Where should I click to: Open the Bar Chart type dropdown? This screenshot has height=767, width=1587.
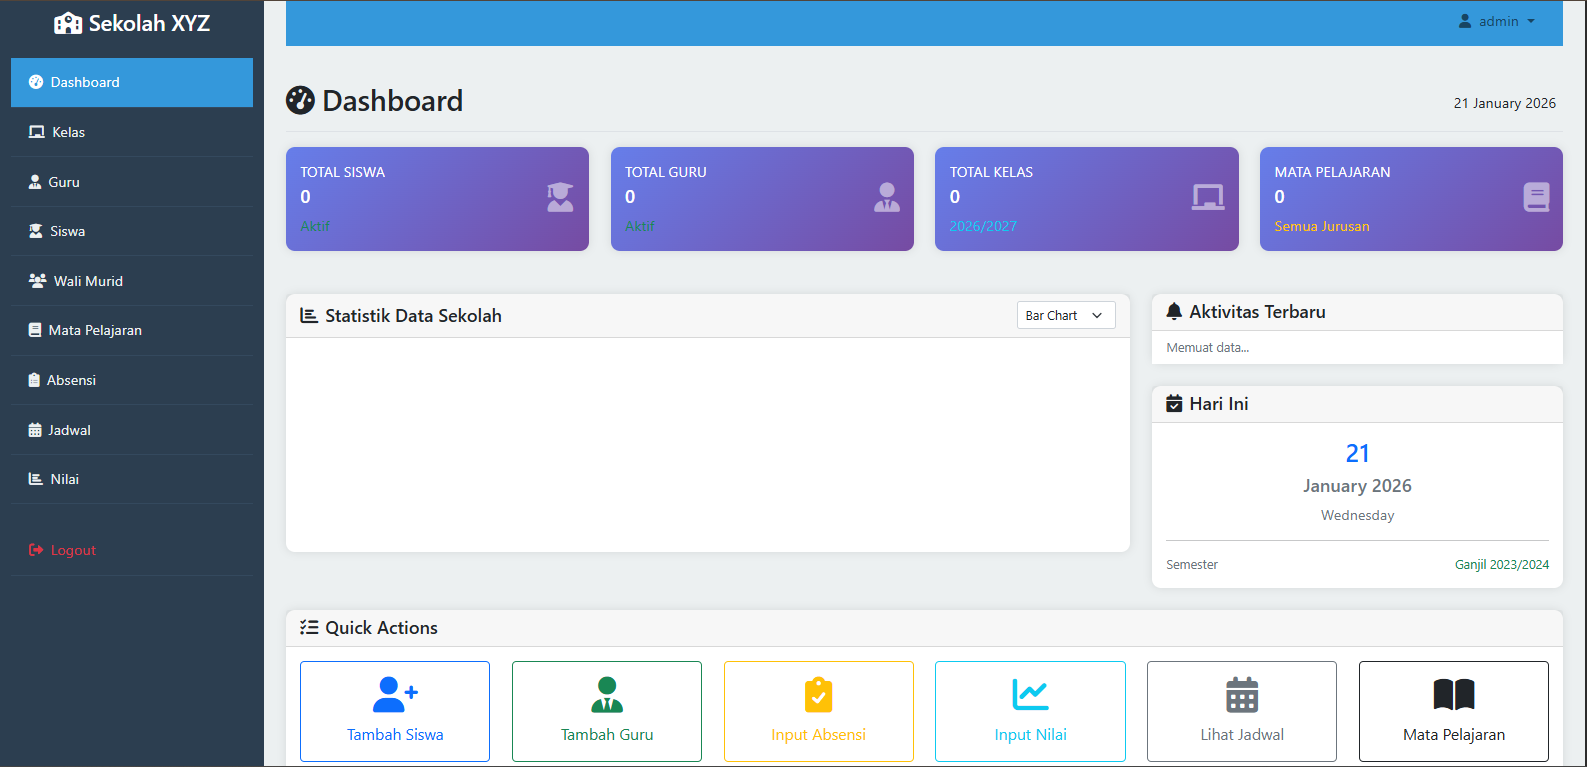1065,315
